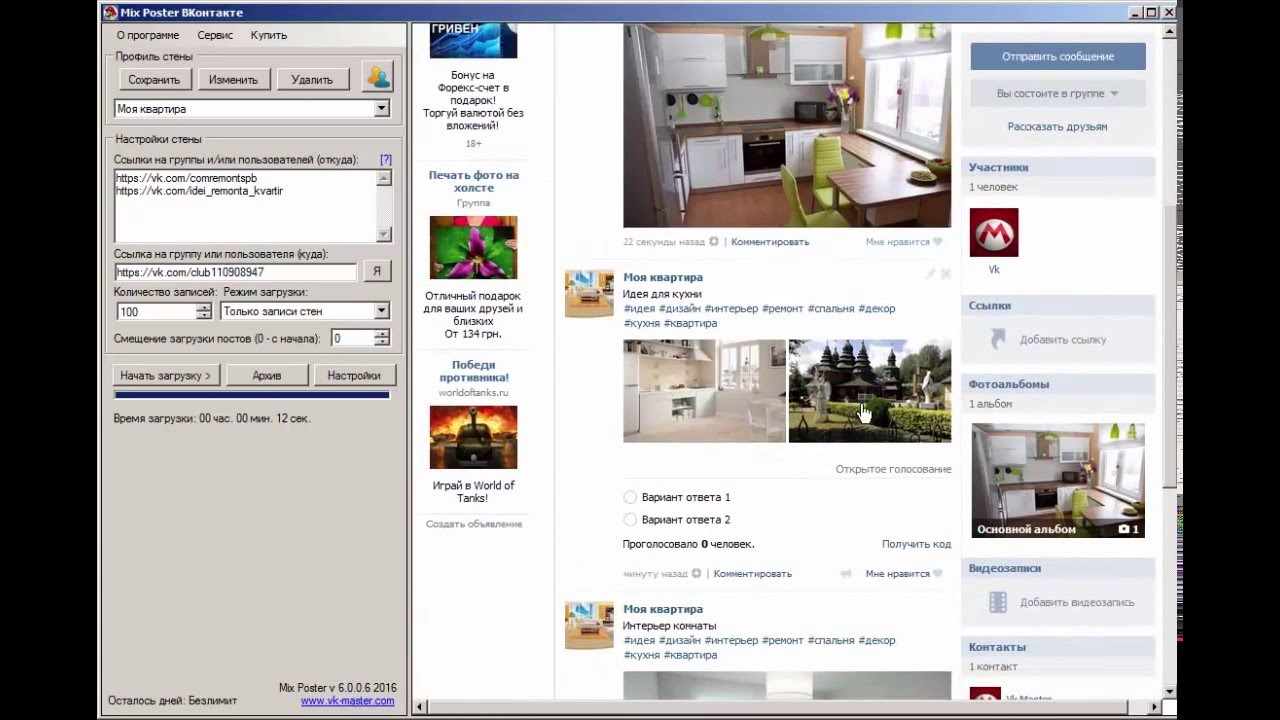Click the upload progress bar
The height and width of the screenshot is (720, 1280).
pyautogui.click(x=252, y=396)
